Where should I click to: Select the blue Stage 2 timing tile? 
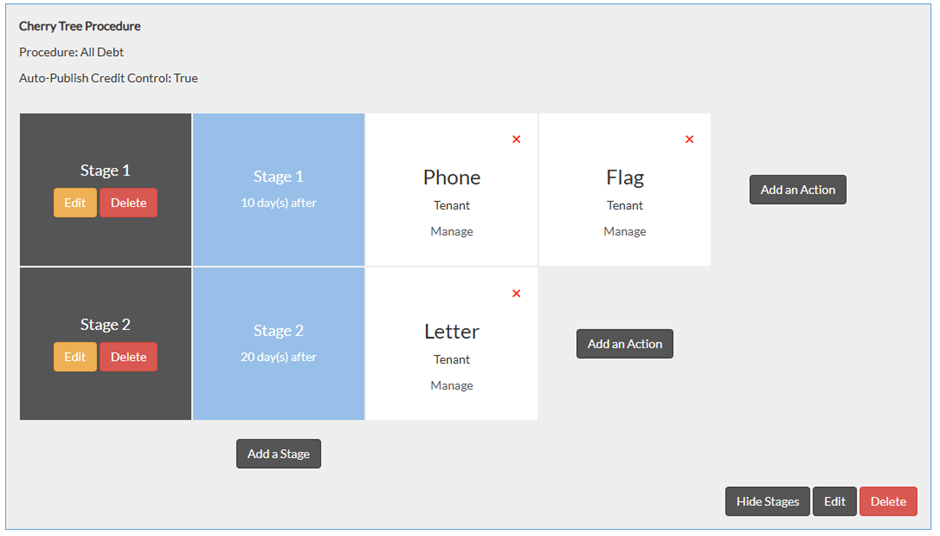[x=278, y=343]
